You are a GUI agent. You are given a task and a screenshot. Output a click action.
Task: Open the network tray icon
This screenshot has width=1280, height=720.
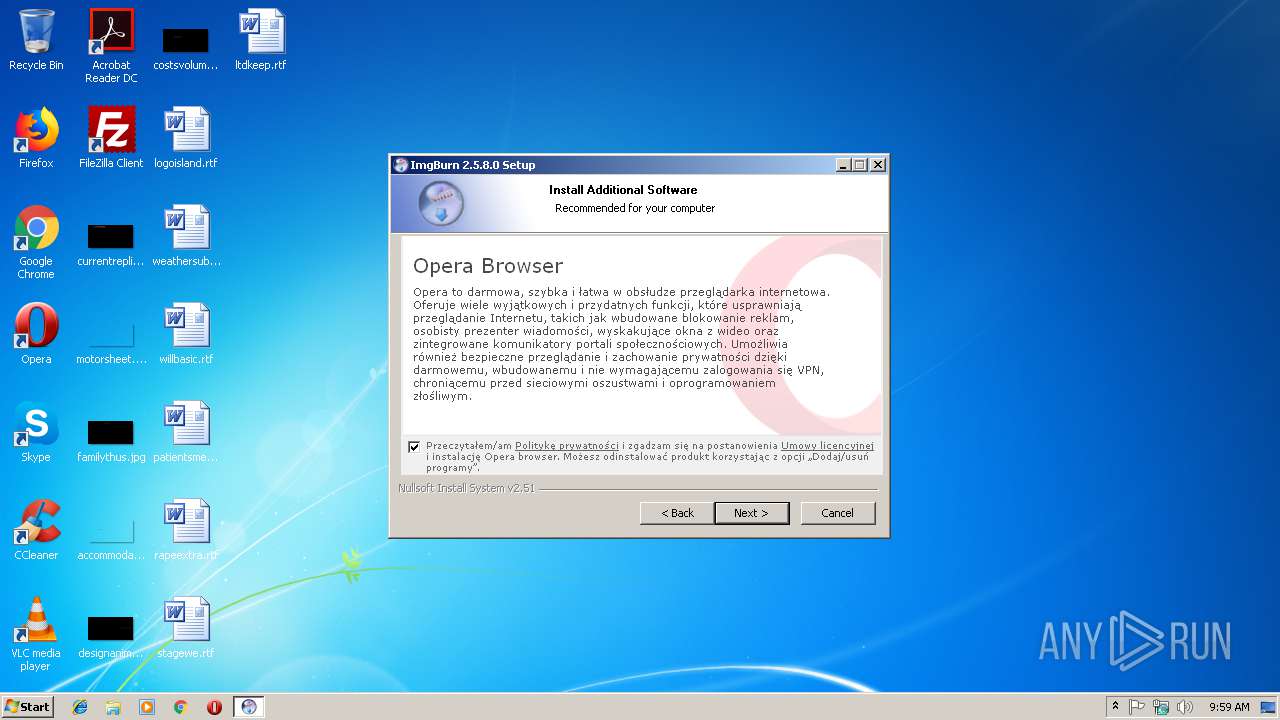click(1161, 707)
